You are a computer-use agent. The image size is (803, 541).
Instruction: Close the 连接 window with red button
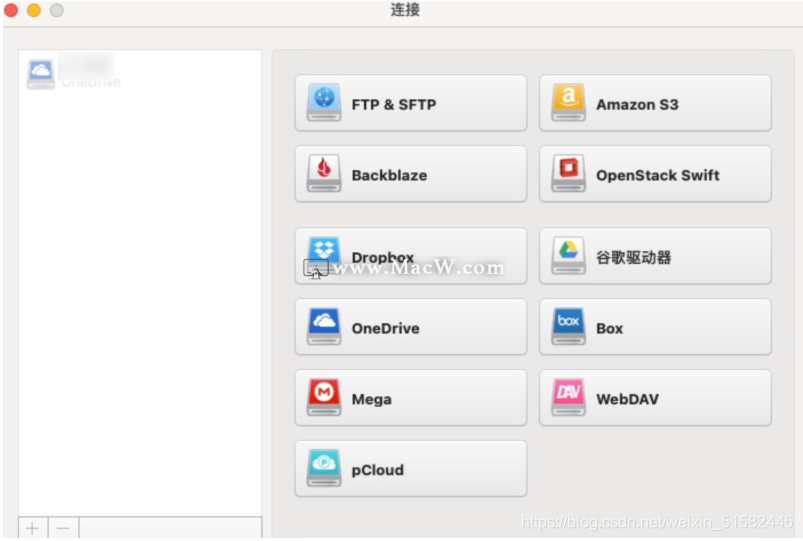(11, 10)
